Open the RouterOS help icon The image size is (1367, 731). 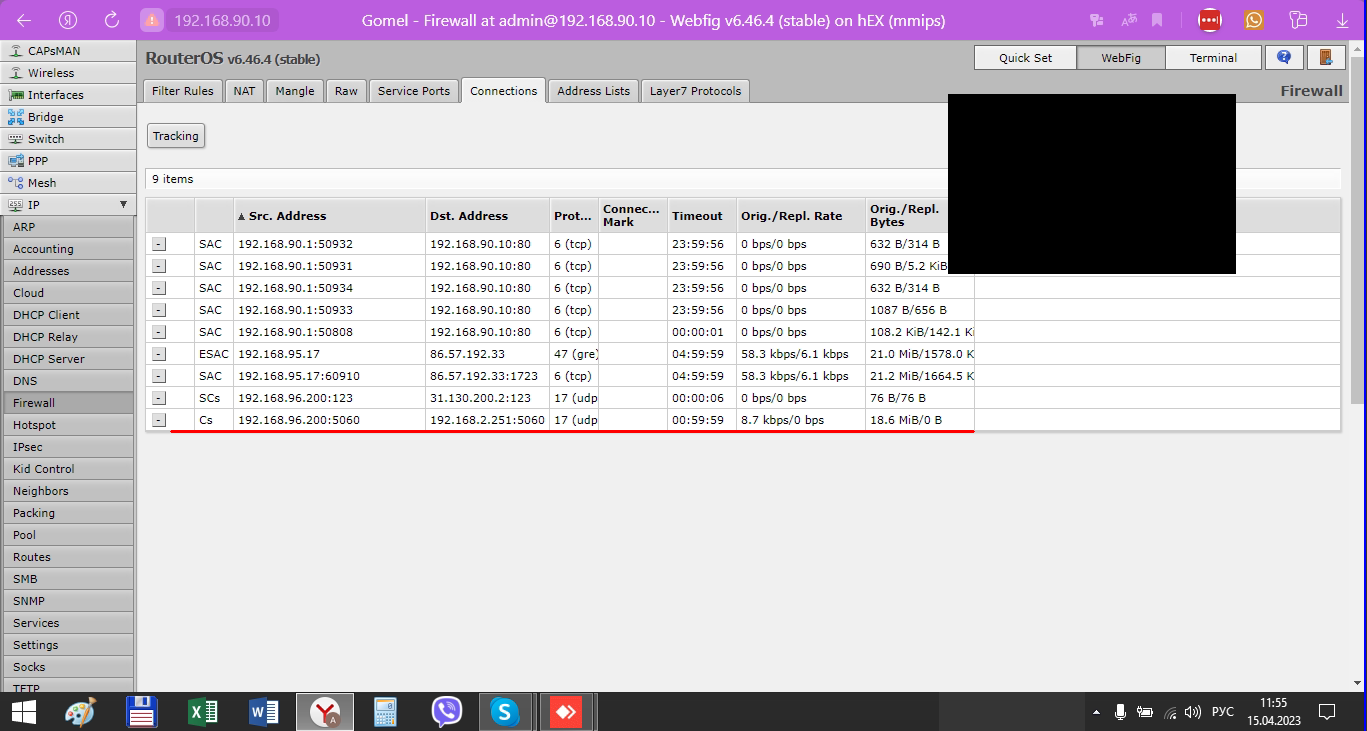coord(1284,58)
